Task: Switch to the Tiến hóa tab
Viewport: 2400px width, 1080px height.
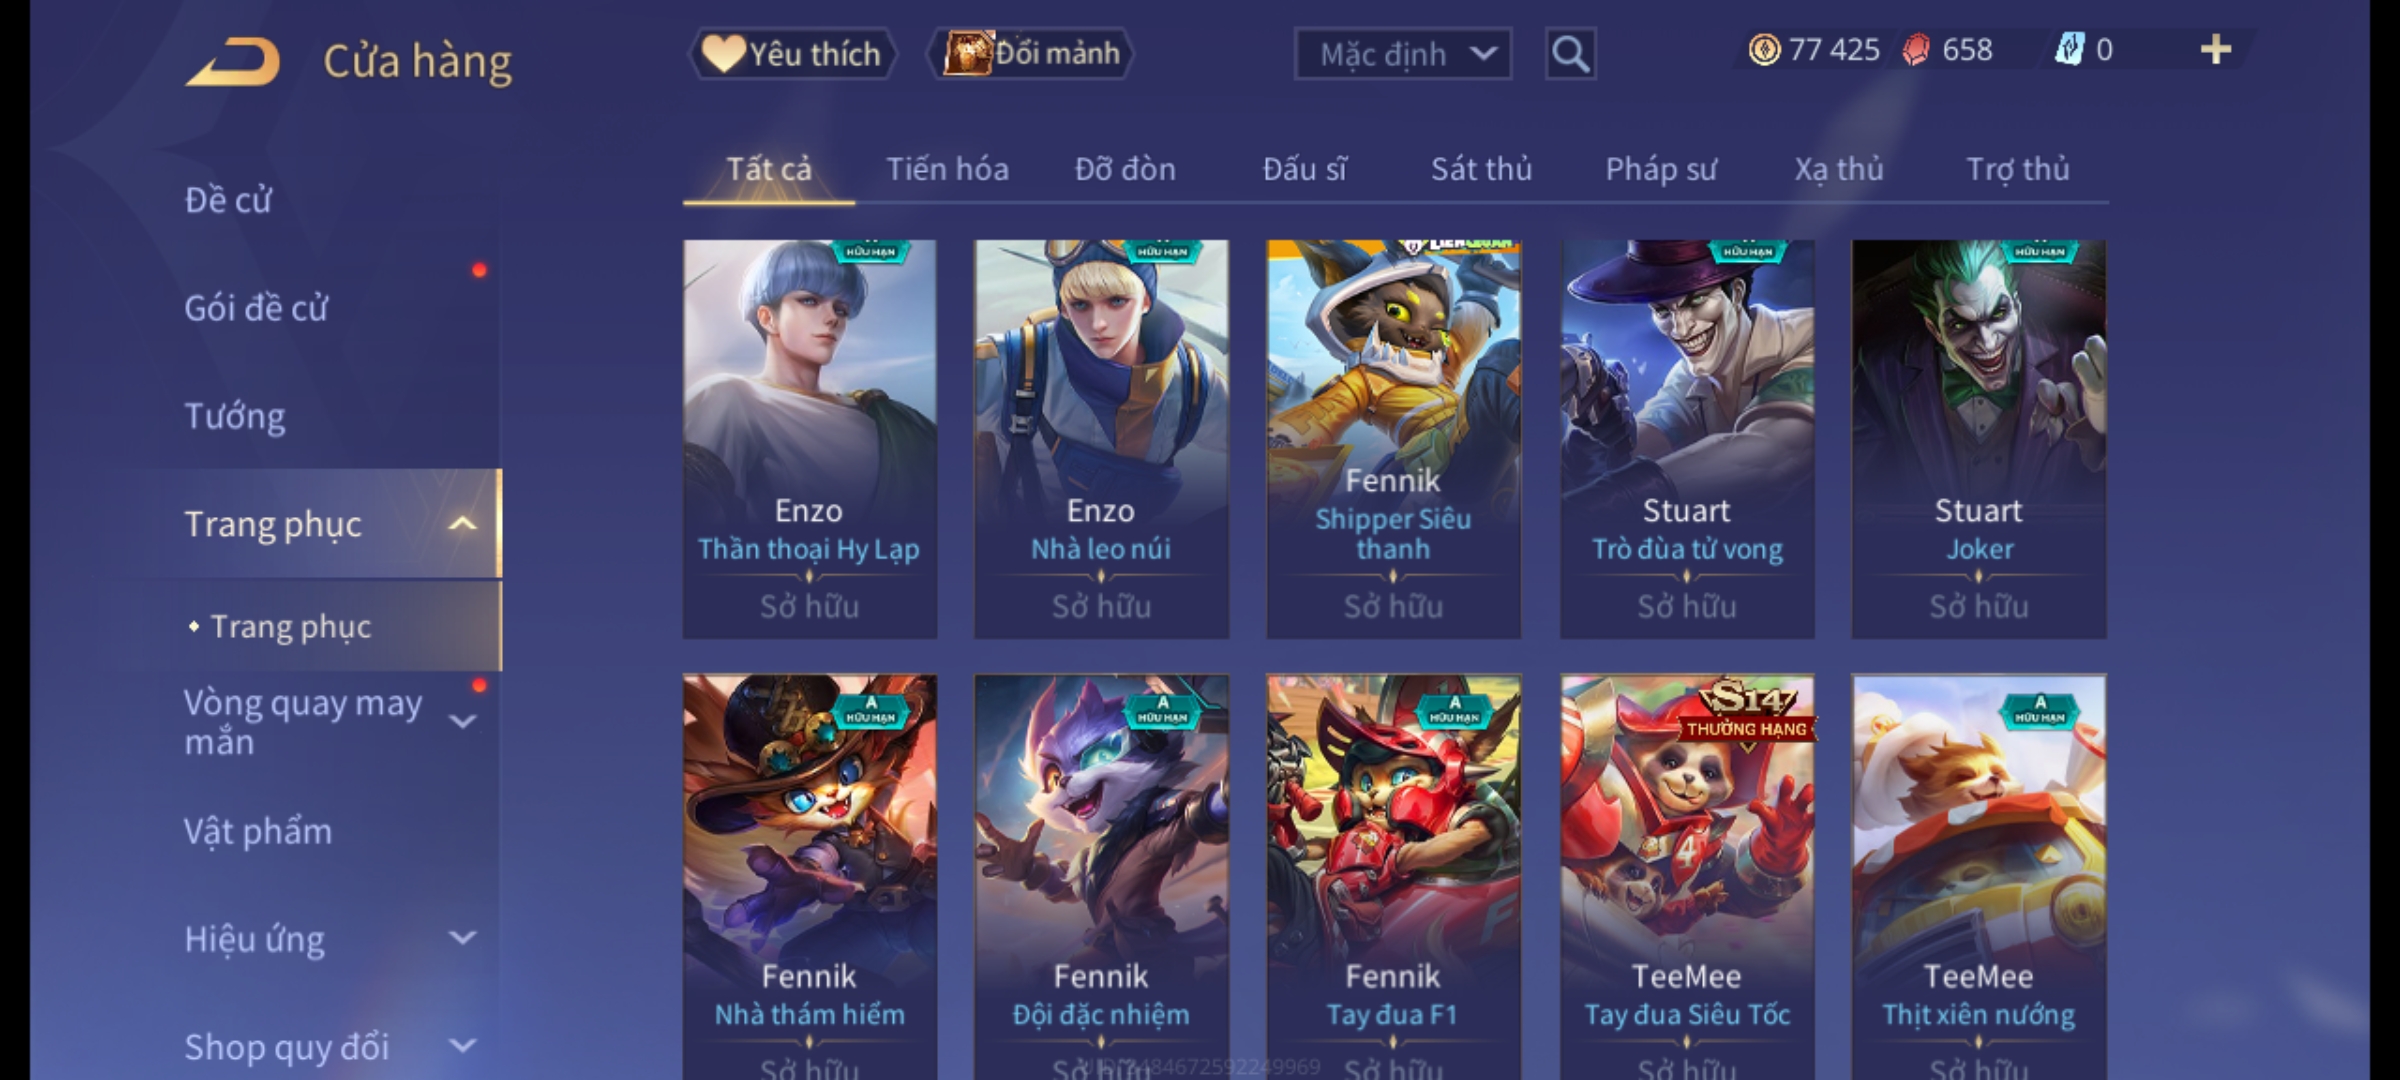Action: coord(947,169)
